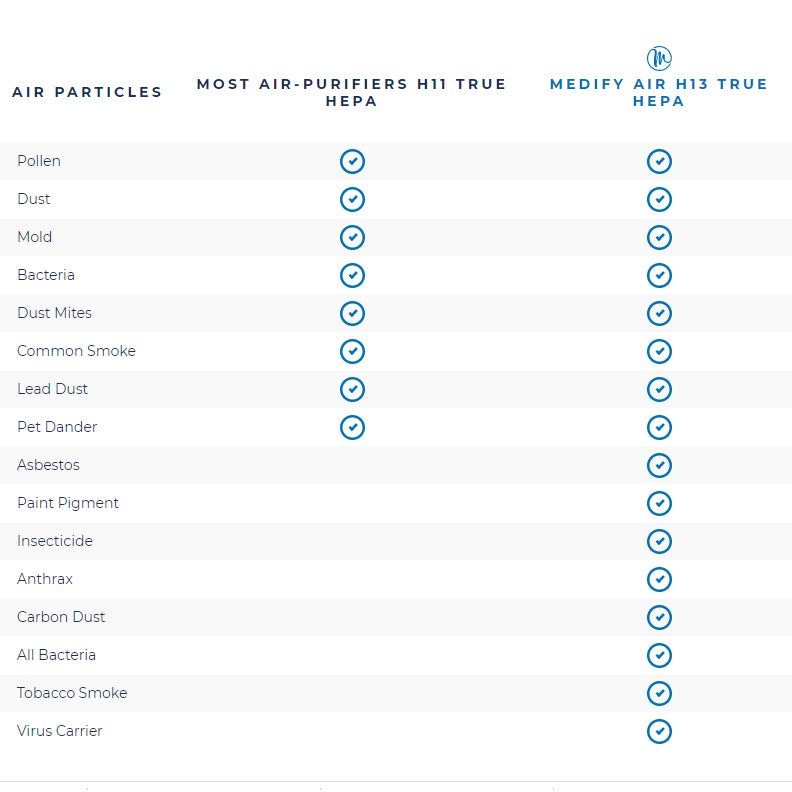Viewport: 792px width, 792px height.
Task: Click the Insecticide row label
Action: pyautogui.click(x=55, y=541)
